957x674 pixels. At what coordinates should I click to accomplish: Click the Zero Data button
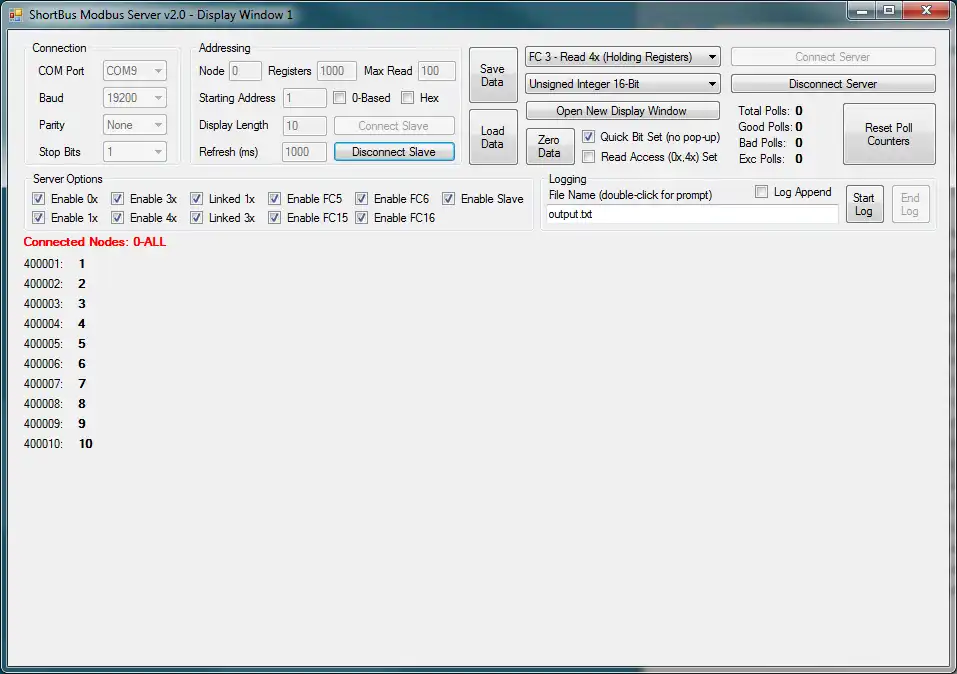[550, 147]
